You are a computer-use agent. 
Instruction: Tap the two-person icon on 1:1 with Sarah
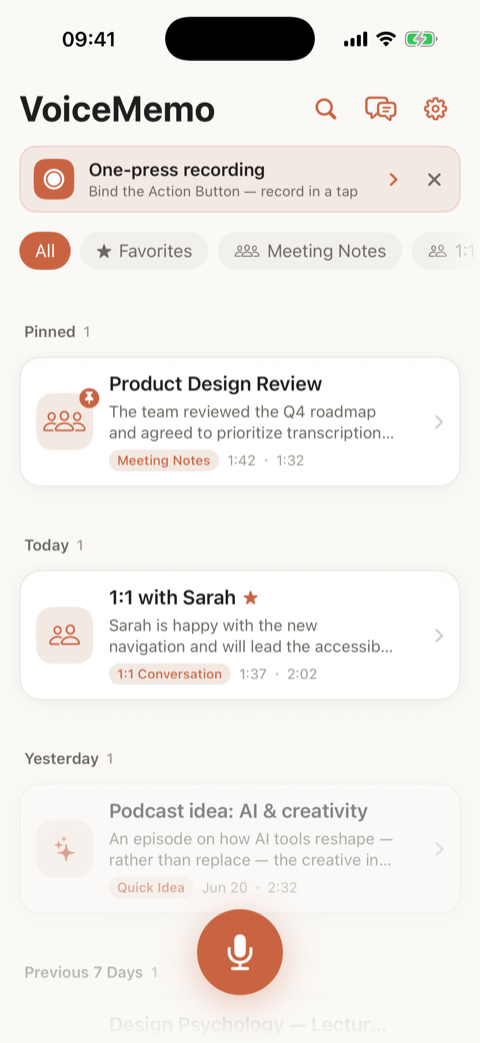click(64, 635)
